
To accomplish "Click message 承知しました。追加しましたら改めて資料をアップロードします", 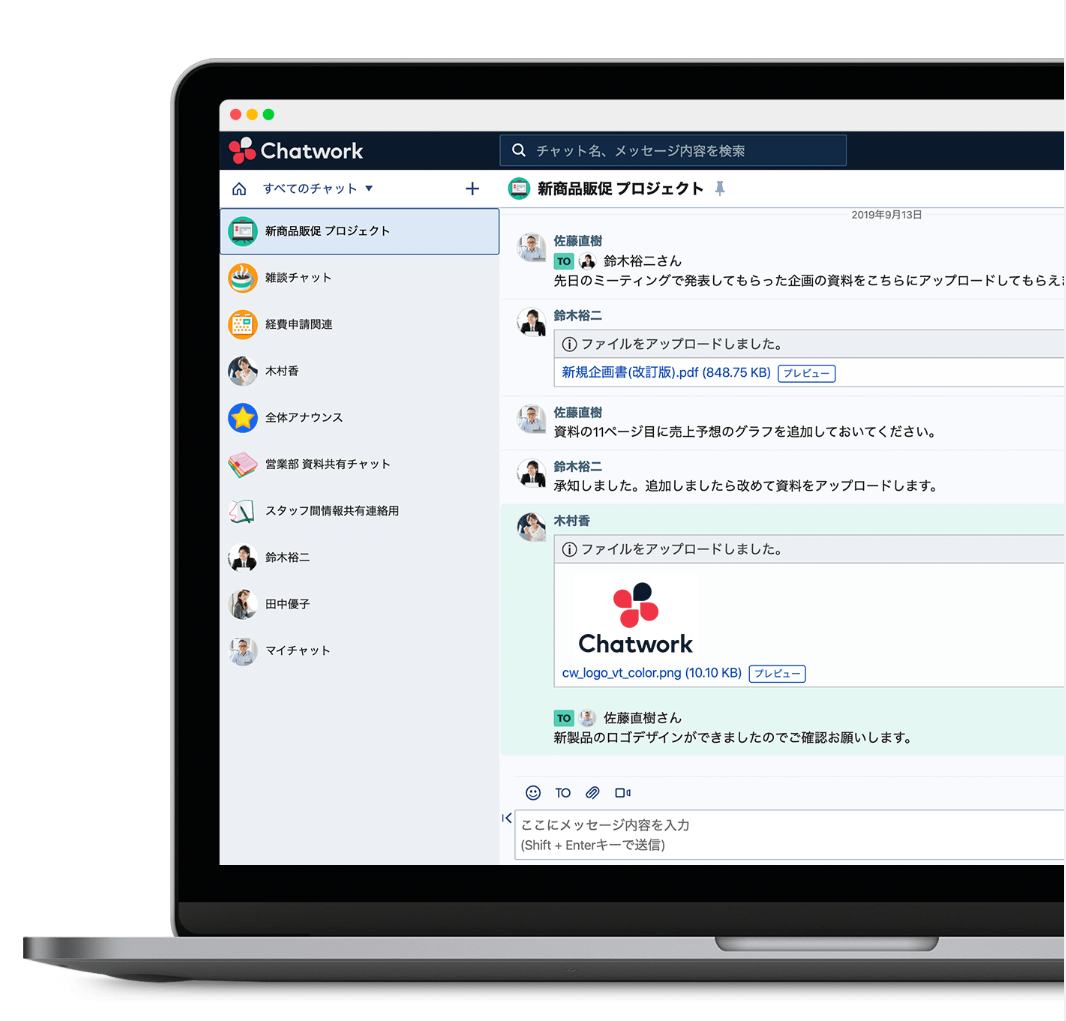I will click(746, 485).
